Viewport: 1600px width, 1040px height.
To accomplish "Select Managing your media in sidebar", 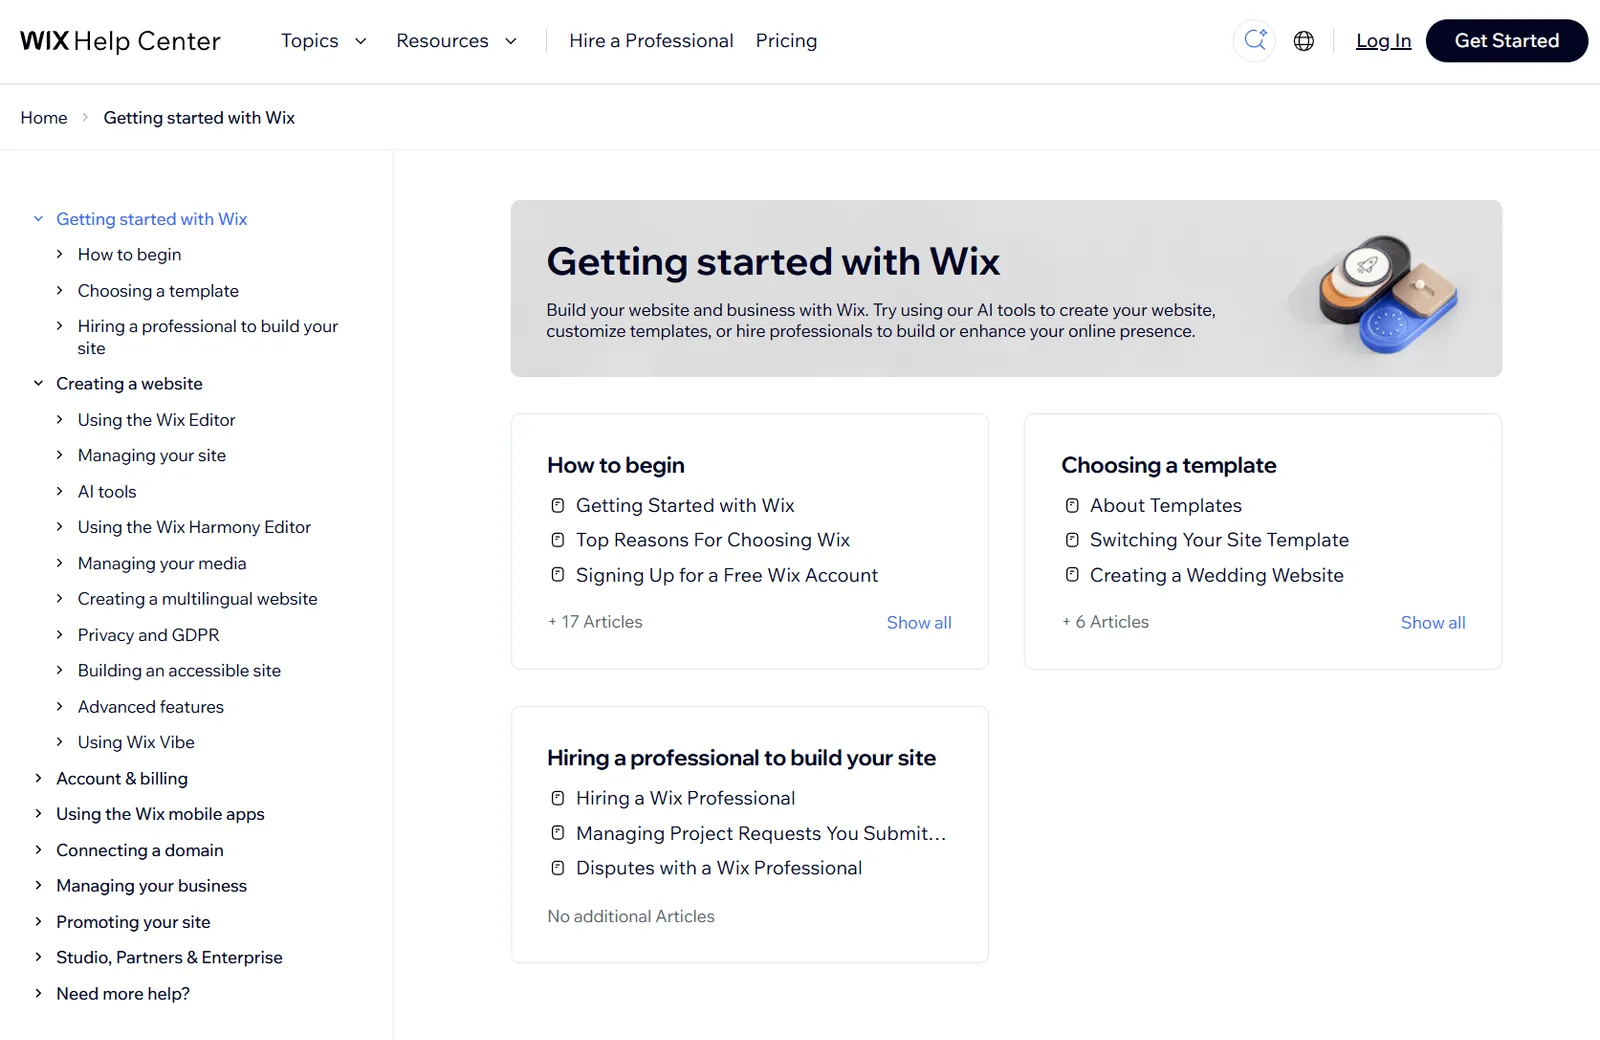I will coord(162,563).
